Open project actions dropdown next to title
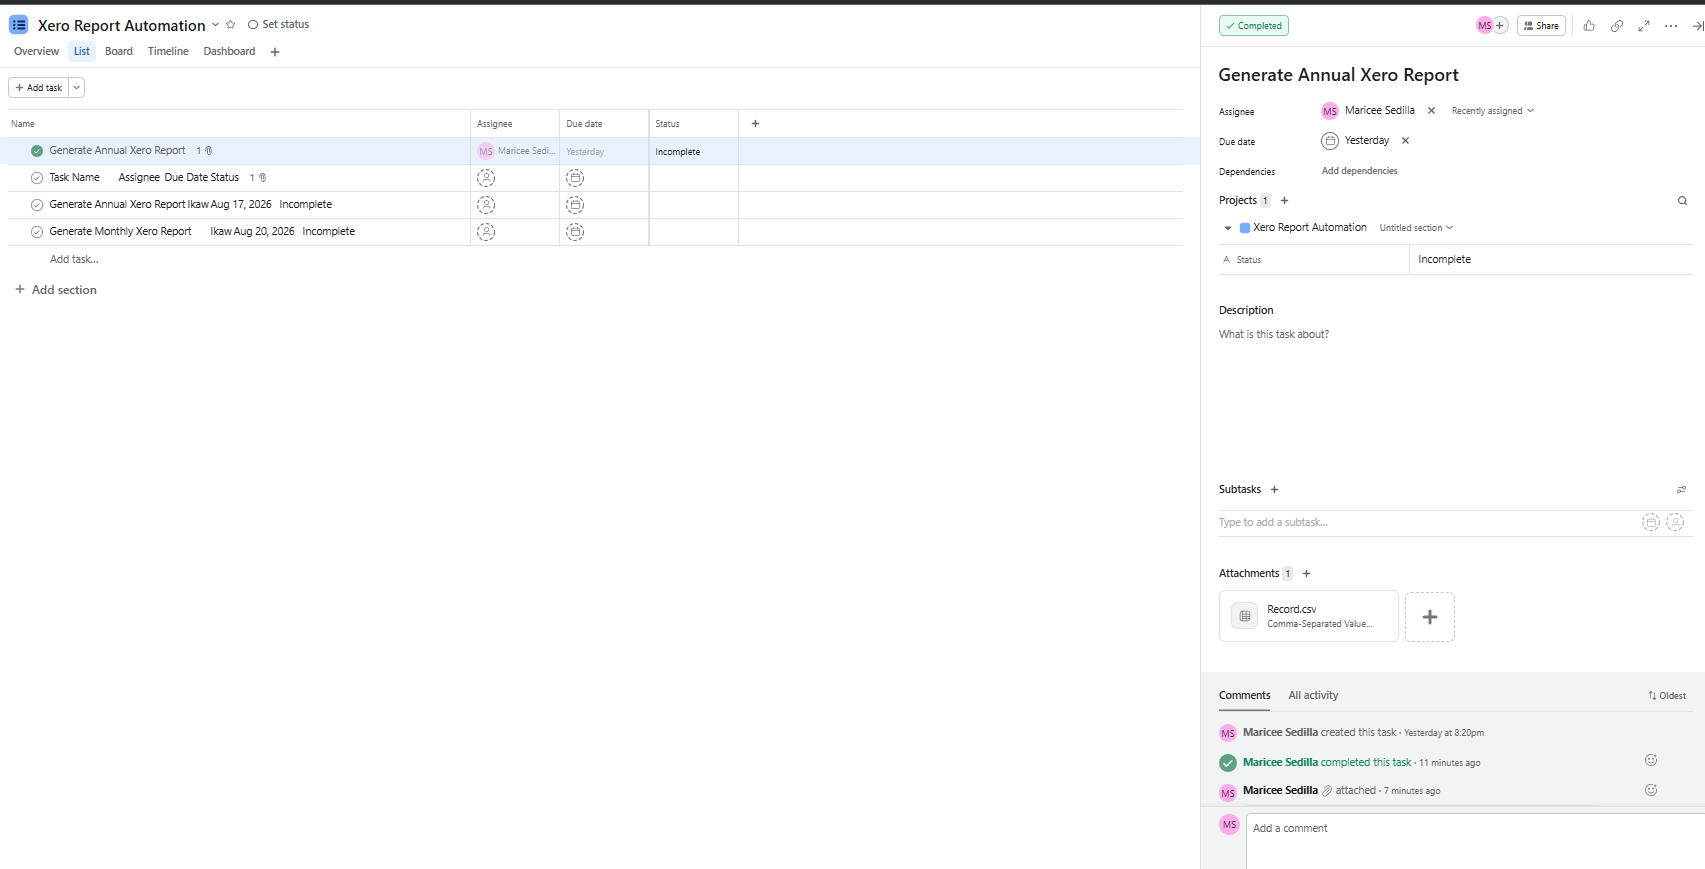This screenshot has height=869, width=1705. 215,25
